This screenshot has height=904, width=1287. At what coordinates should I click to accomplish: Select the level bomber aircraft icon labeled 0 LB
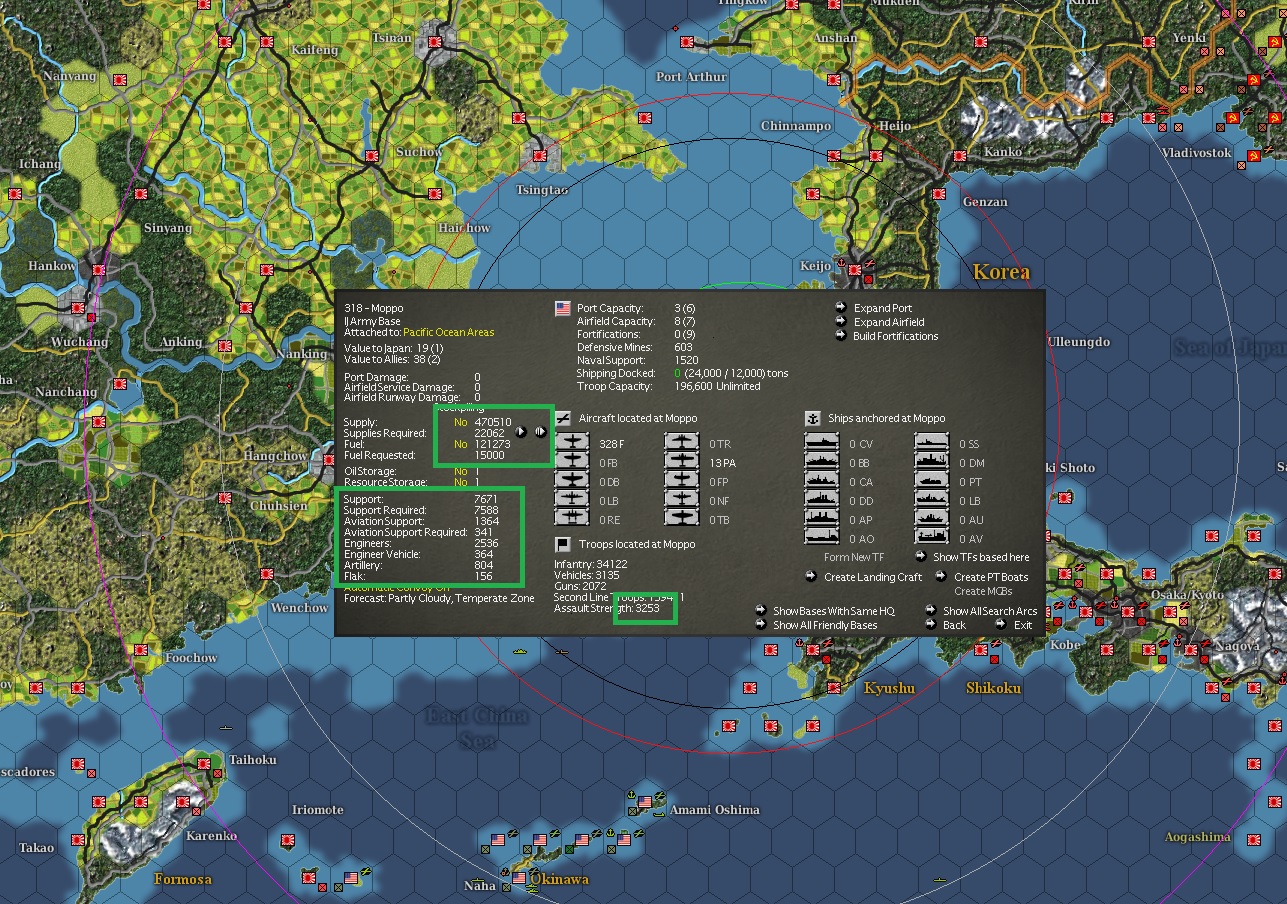click(572, 500)
